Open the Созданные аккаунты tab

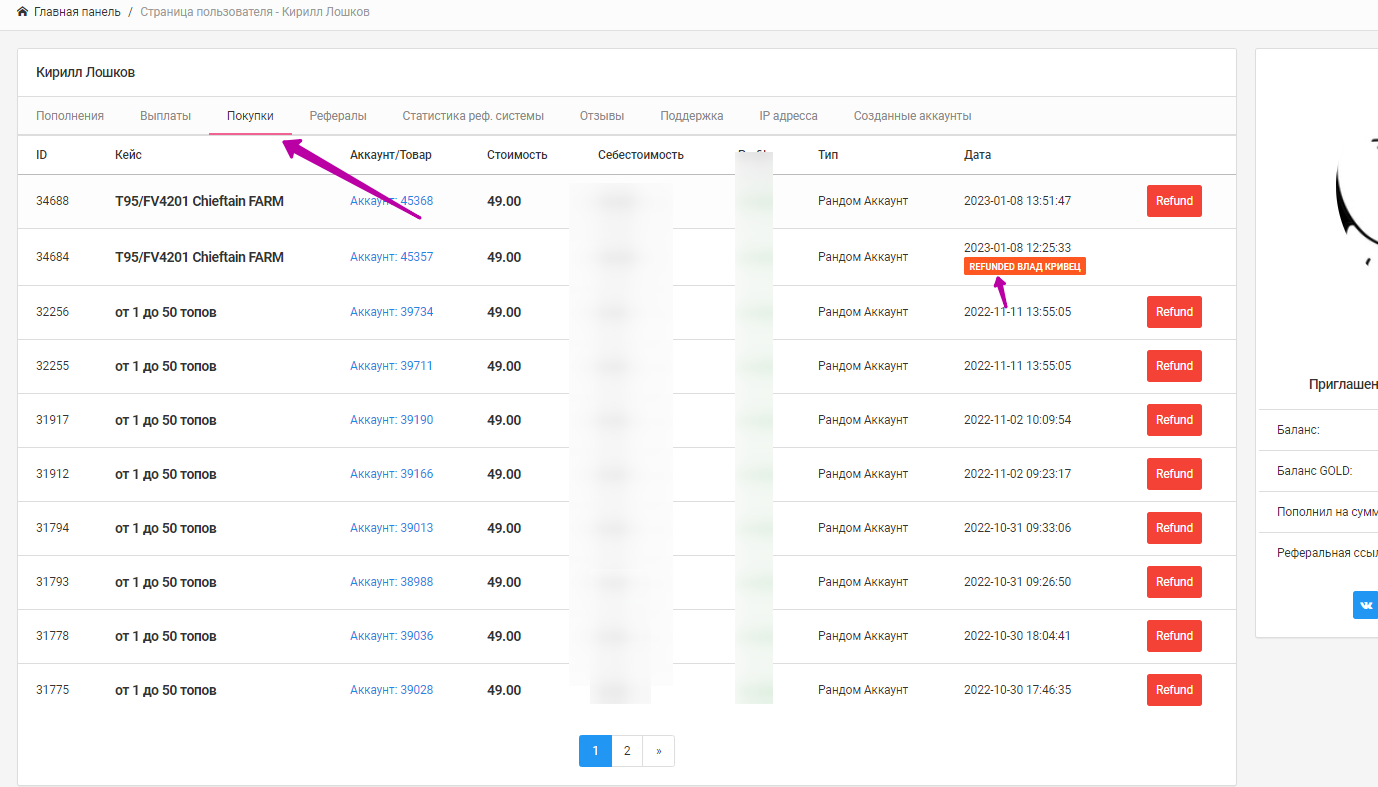(x=912, y=116)
